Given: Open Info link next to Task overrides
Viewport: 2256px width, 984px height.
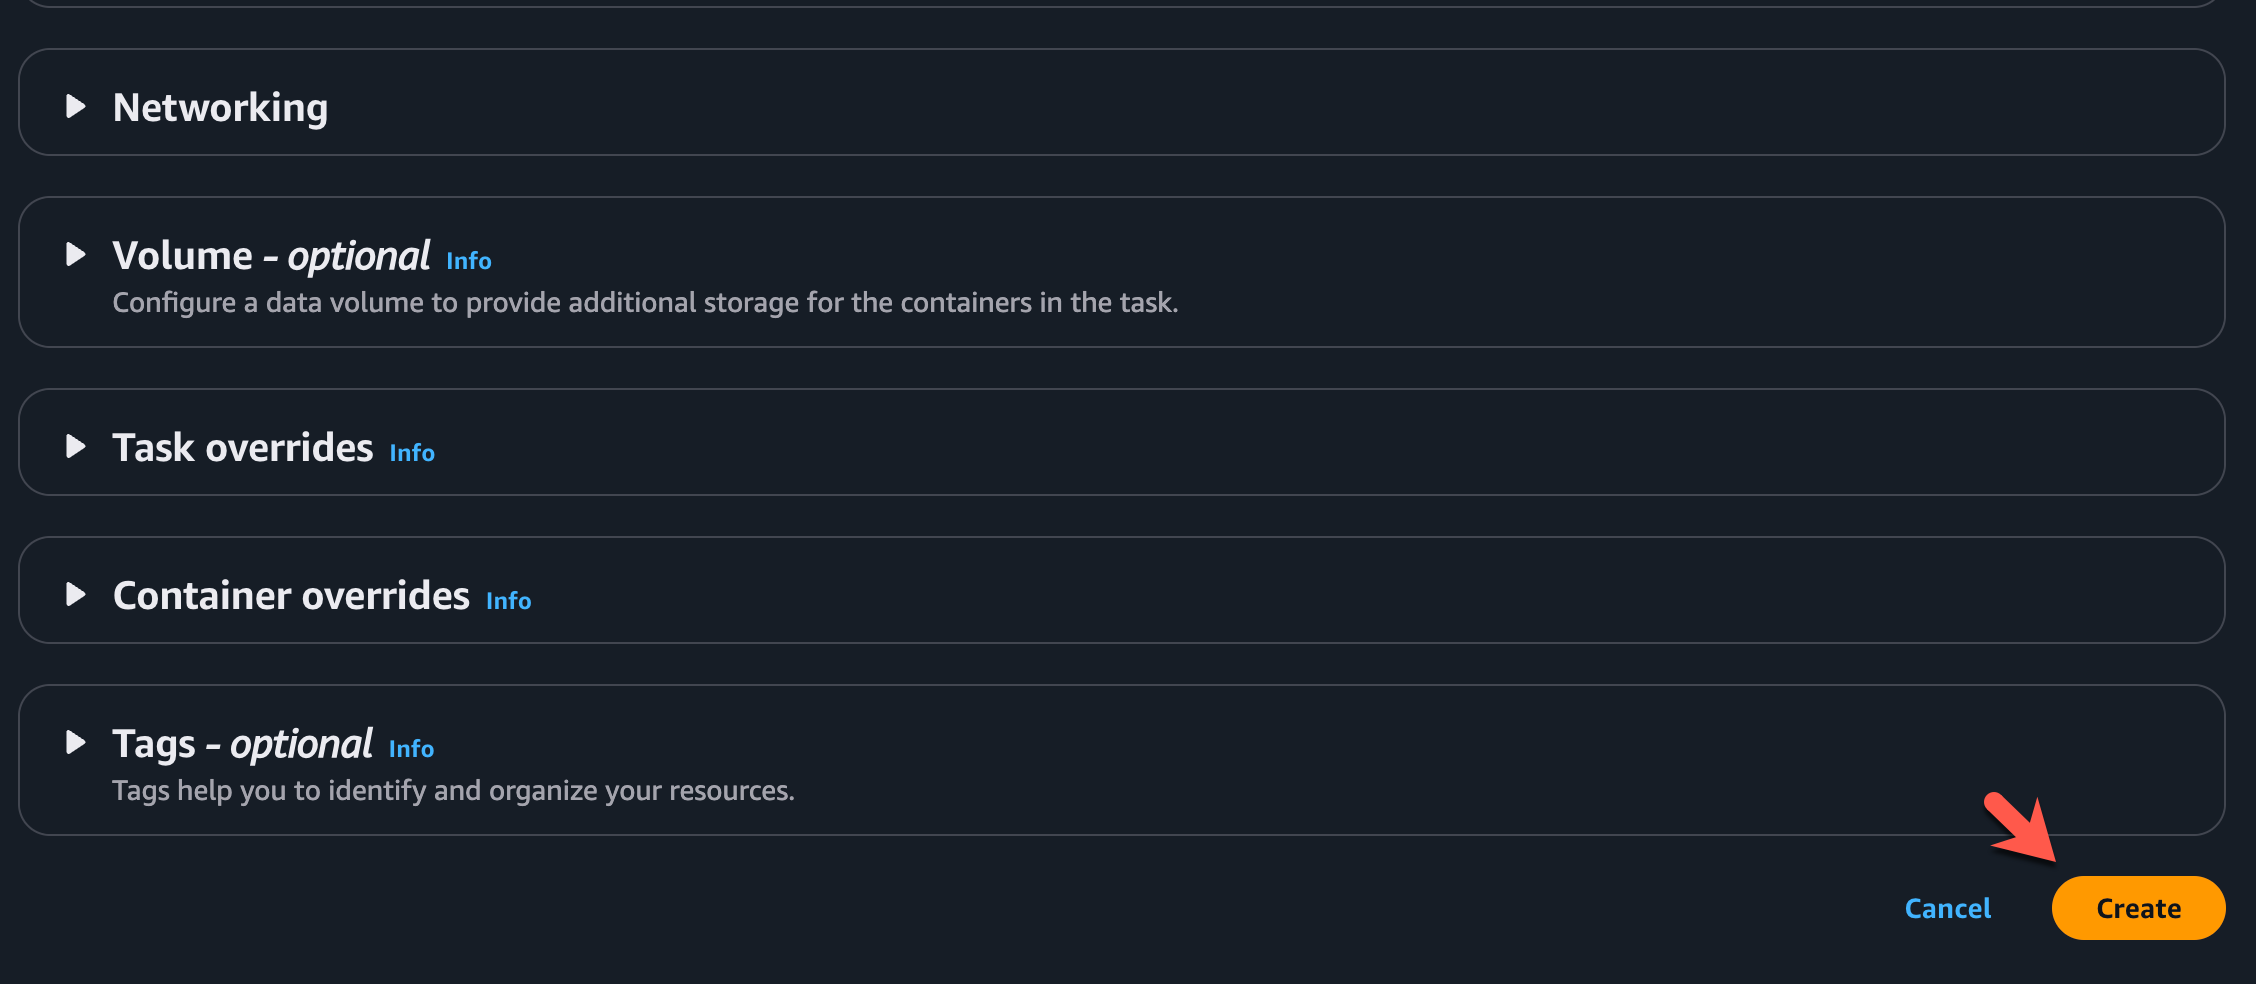Looking at the screenshot, I should click(411, 453).
